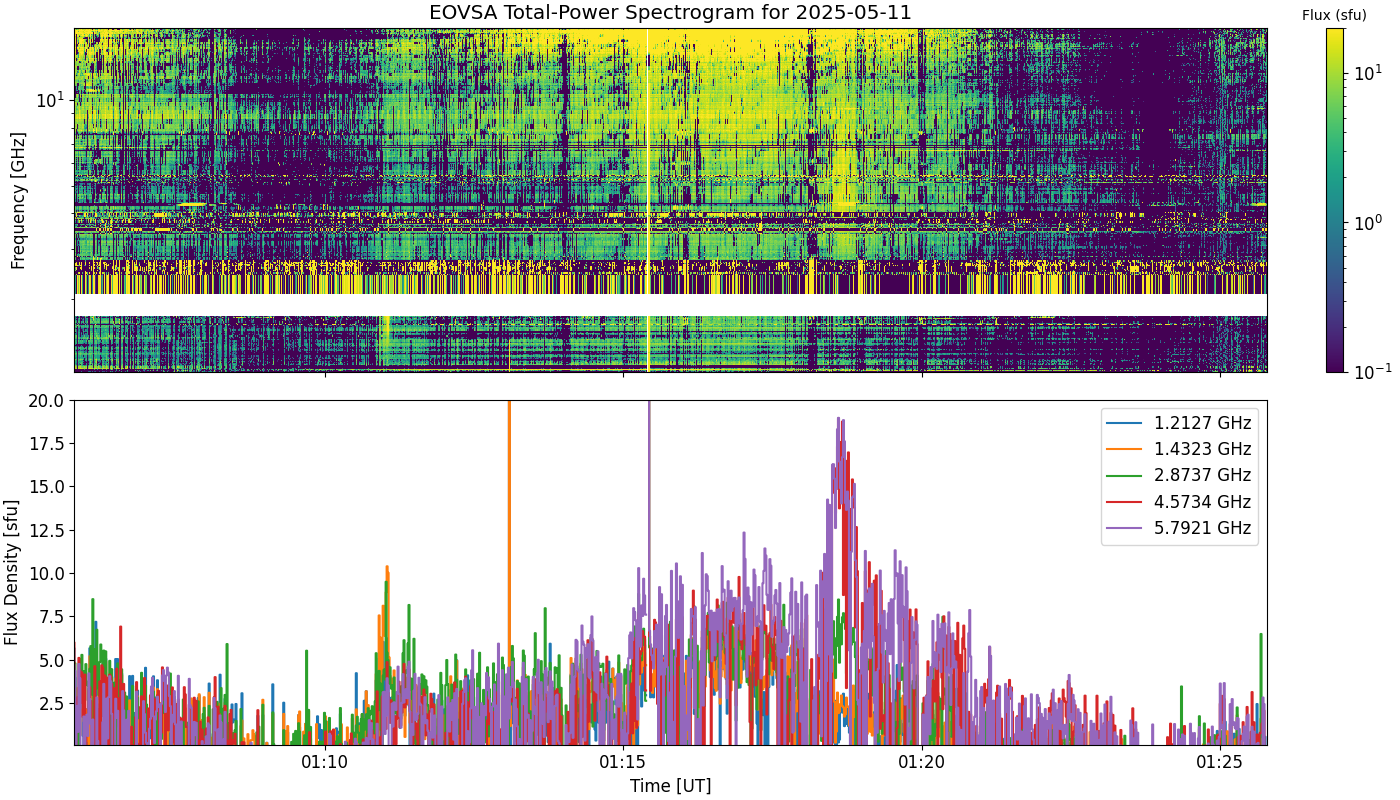Click the 01:10 time tick label

[x=325, y=763]
